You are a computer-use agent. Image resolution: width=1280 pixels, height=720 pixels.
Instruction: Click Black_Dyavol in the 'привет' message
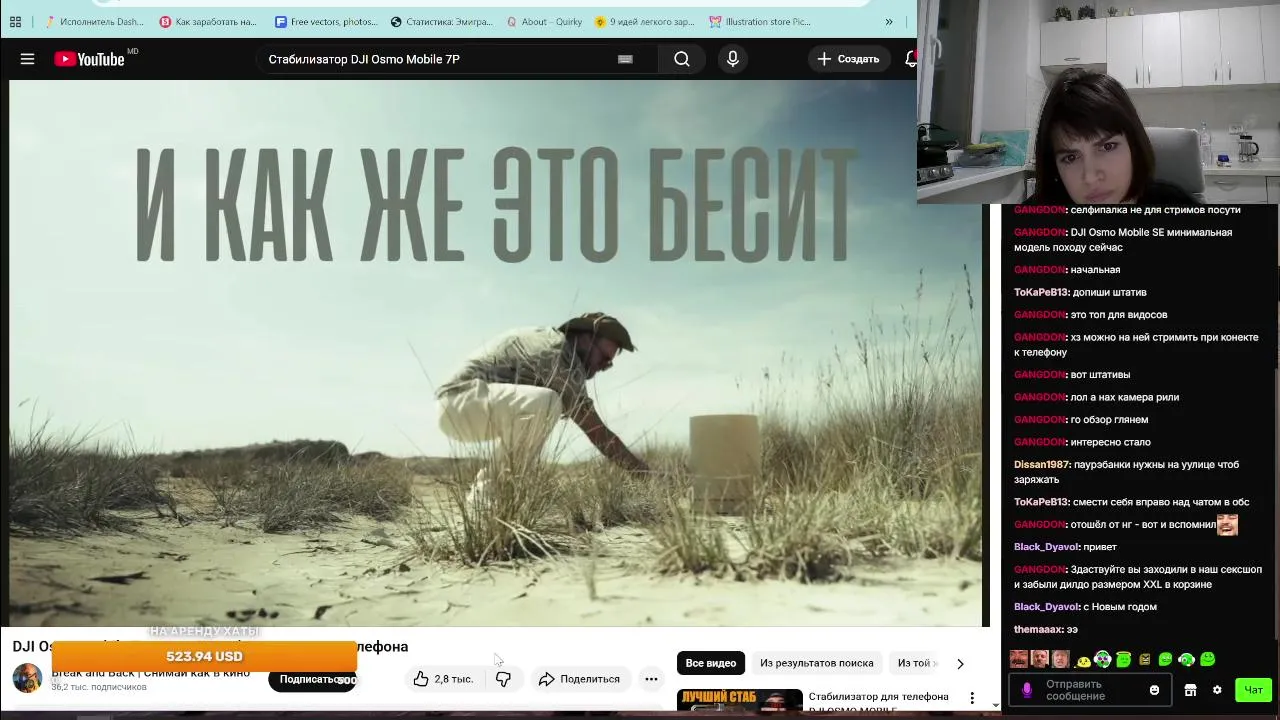(1045, 547)
